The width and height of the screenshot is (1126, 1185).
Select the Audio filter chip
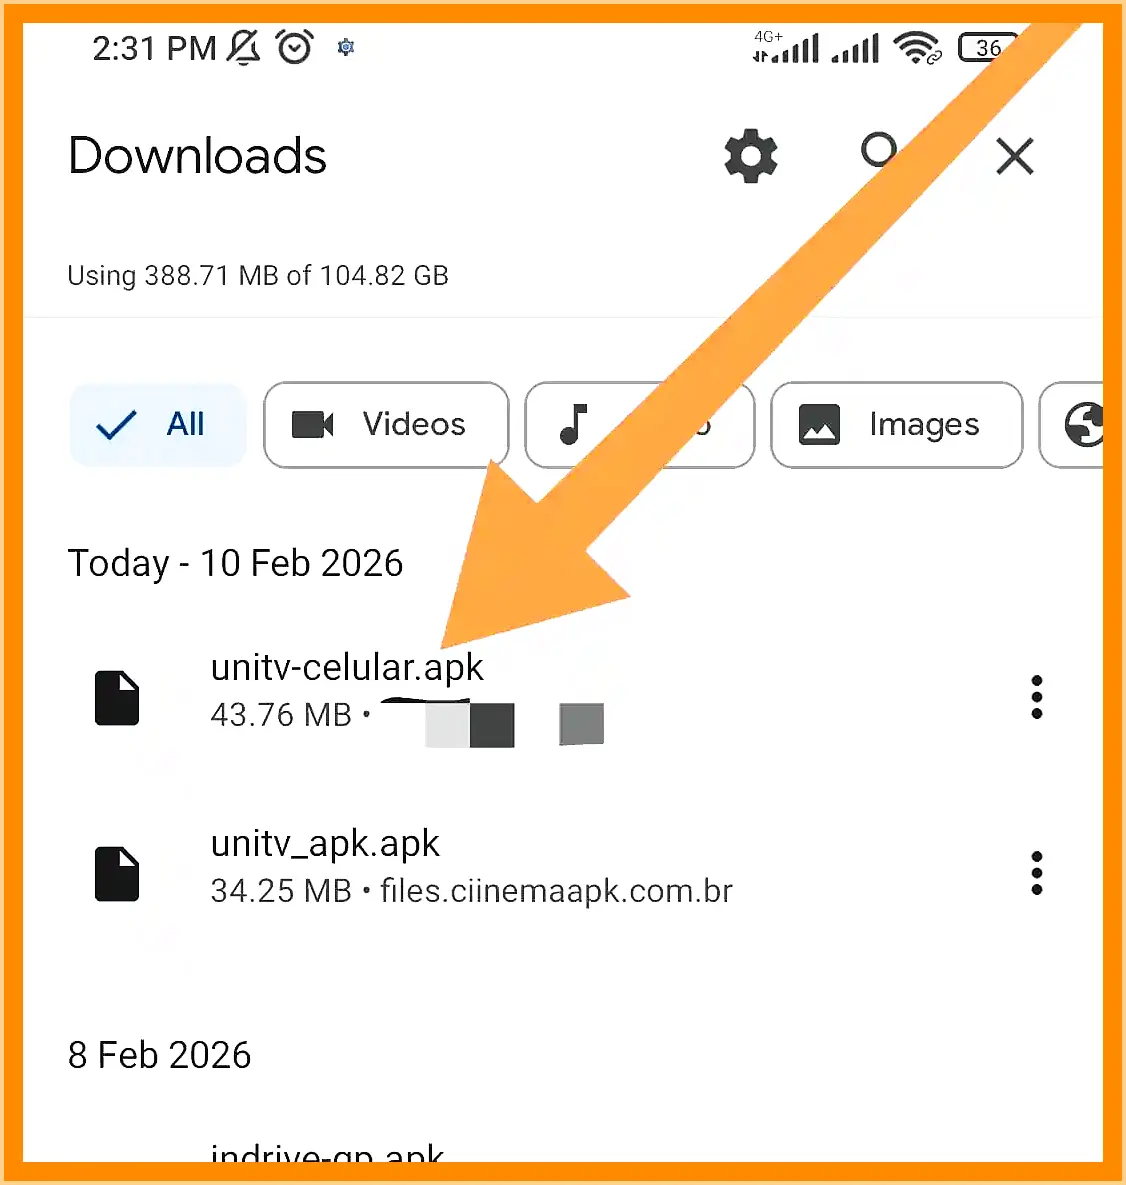[639, 425]
